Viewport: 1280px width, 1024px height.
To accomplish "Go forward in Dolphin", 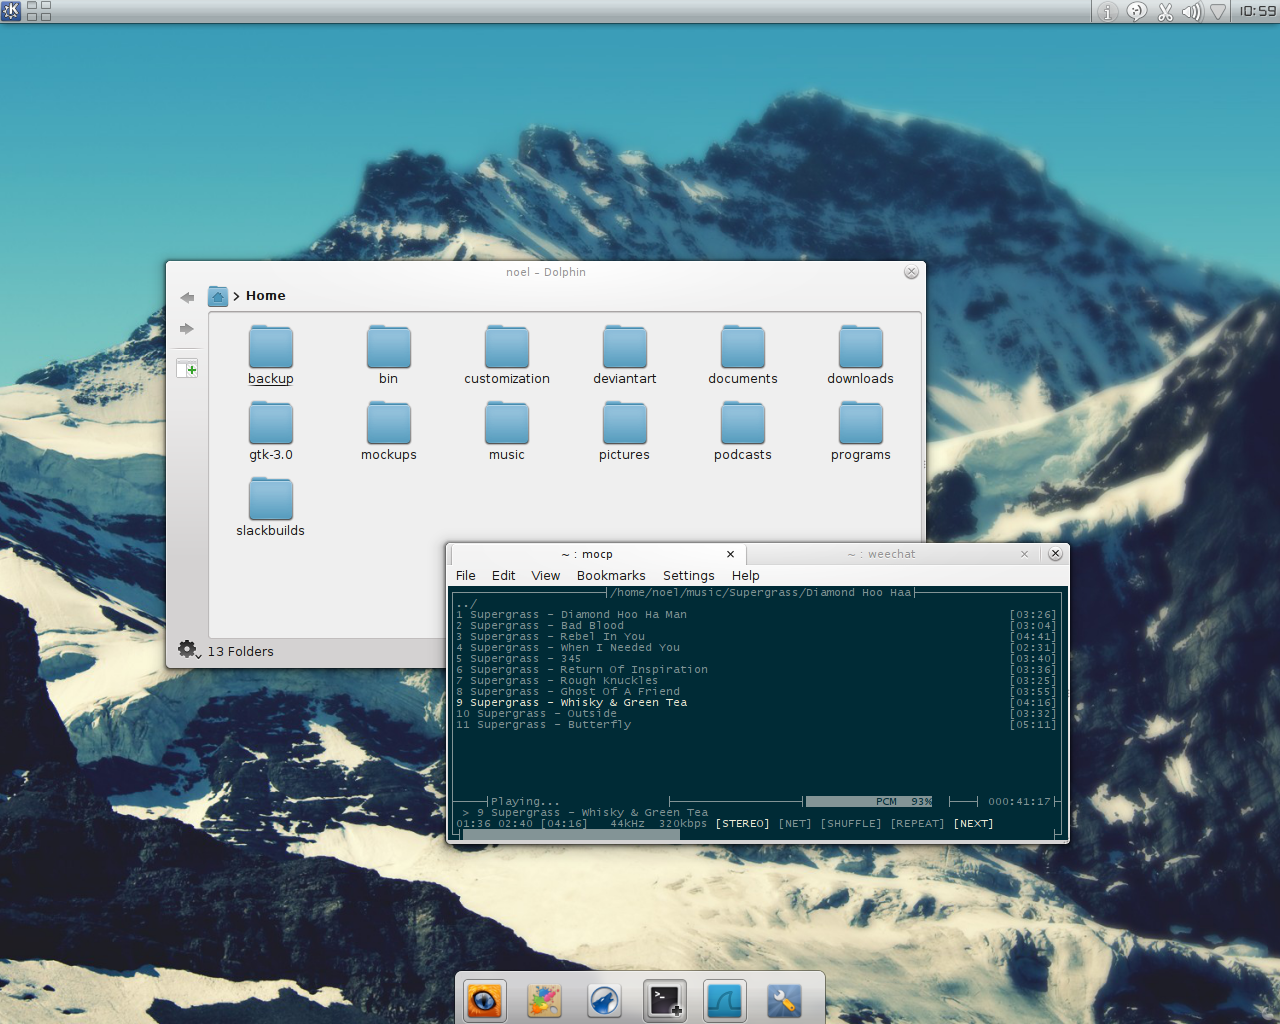I will 187,329.
